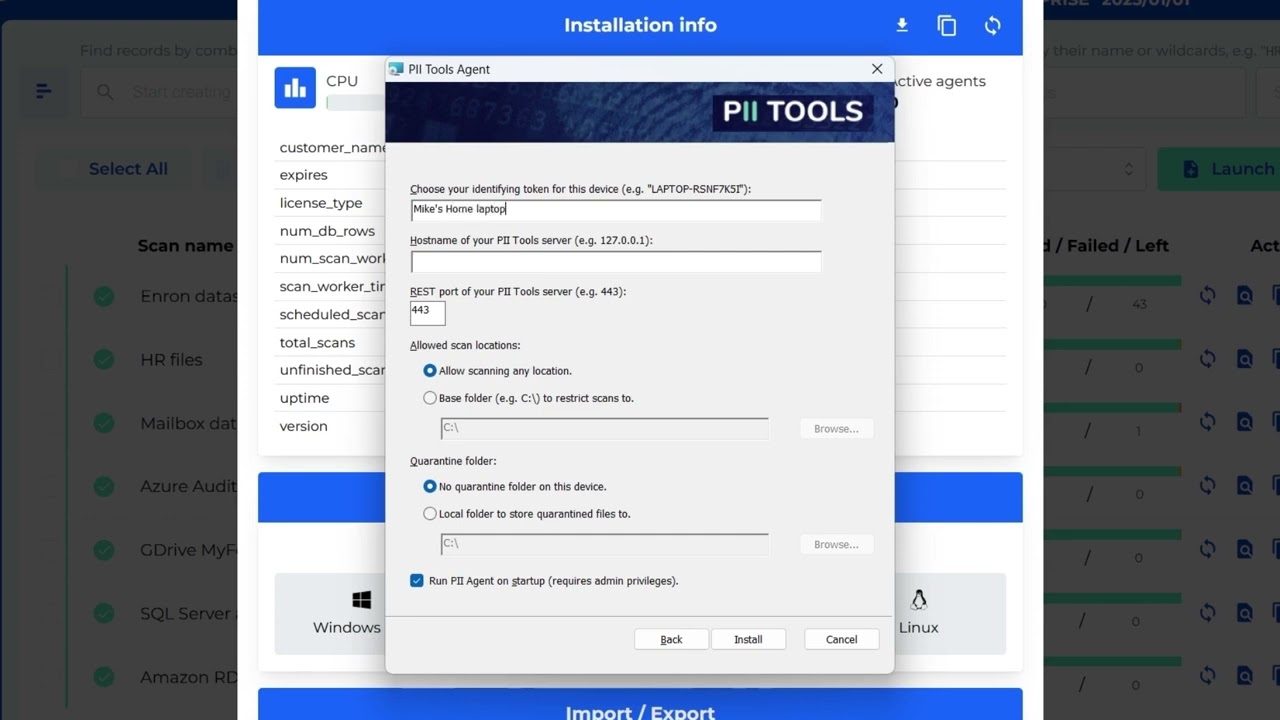
Task: Click the green check icon of HR files row
Action: (104, 359)
